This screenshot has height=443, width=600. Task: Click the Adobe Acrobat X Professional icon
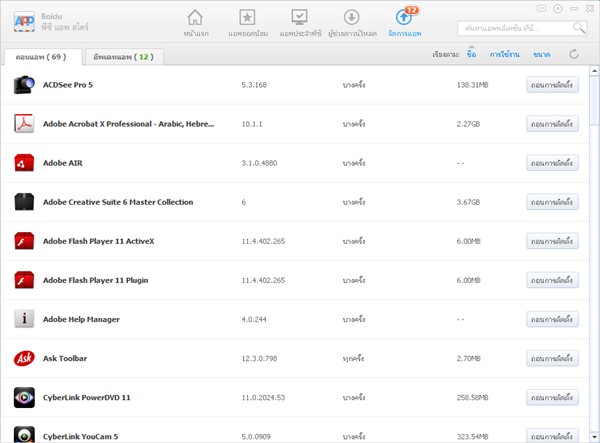[x=24, y=124]
